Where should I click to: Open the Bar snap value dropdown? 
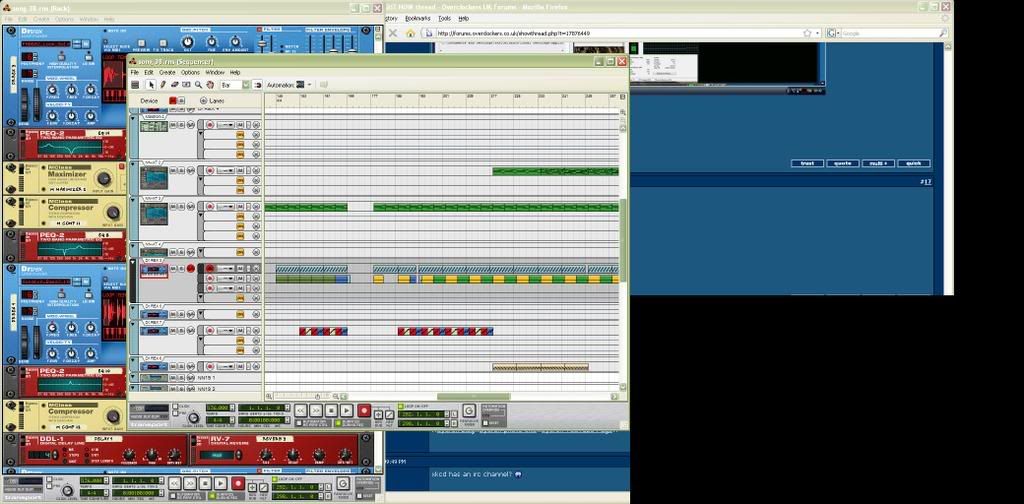pyautogui.click(x=246, y=85)
